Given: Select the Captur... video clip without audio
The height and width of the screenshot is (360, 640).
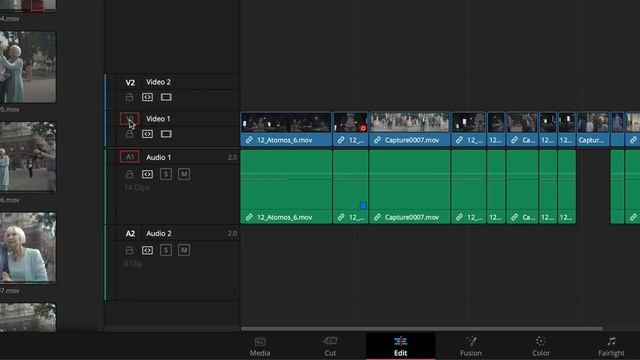Looking at the screenshot, I should (593, 129).
